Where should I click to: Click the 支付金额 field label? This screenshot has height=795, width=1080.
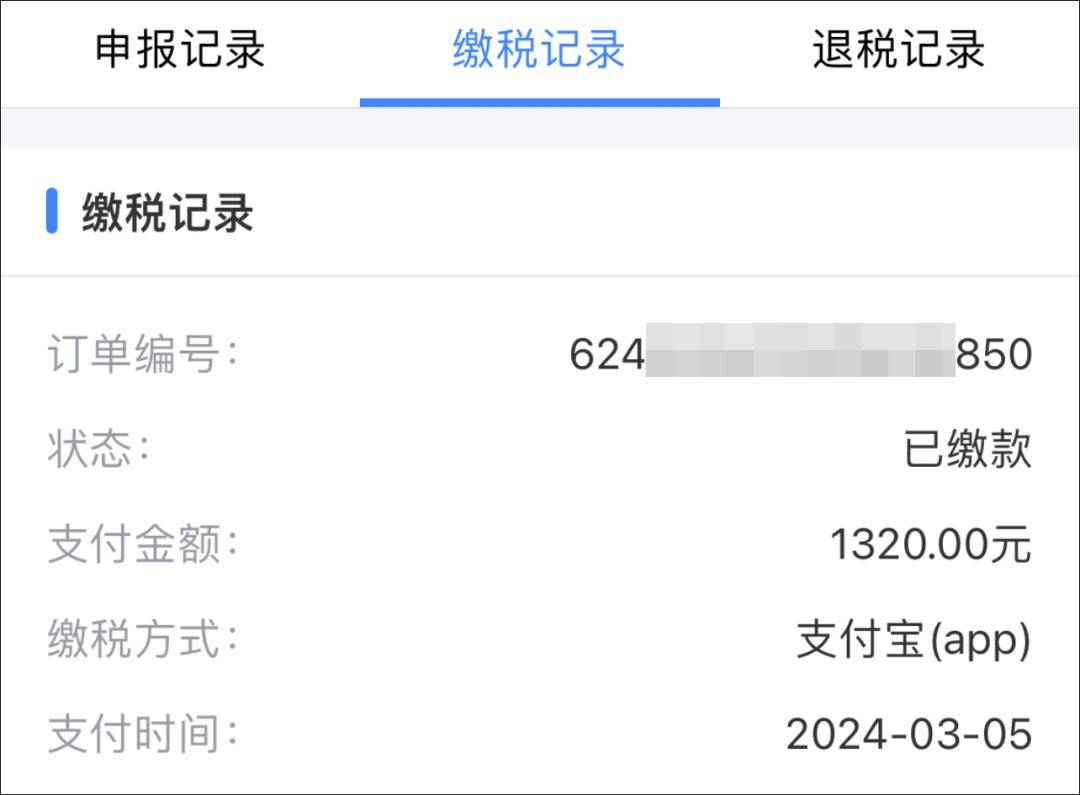(135, 543)
